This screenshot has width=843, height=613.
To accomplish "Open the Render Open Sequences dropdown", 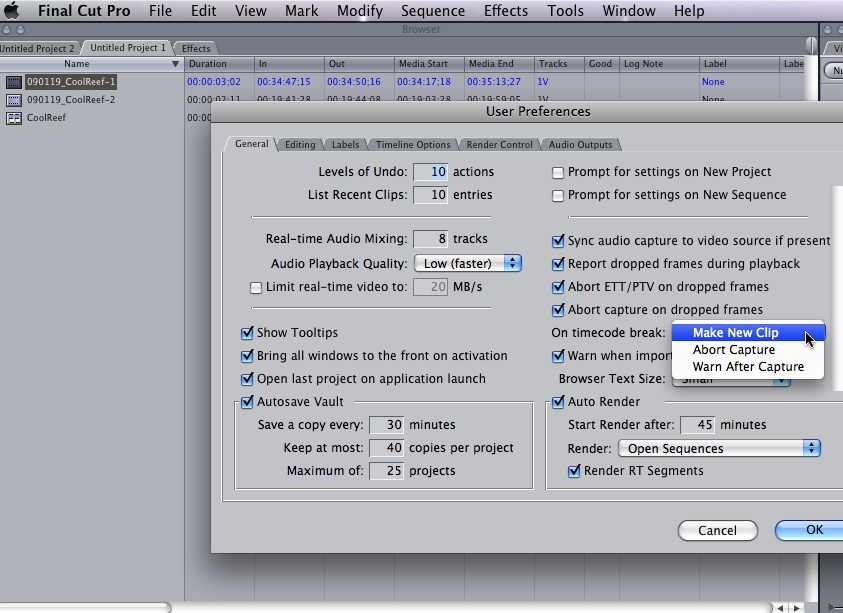I will pyautogui.click(x=719, y=448).
